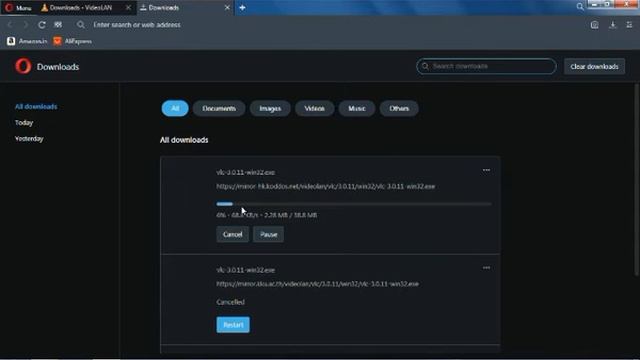Open a new tab with plus button
Image resolution: width=640 pixels, height=360 pixels.
point(242,8)
